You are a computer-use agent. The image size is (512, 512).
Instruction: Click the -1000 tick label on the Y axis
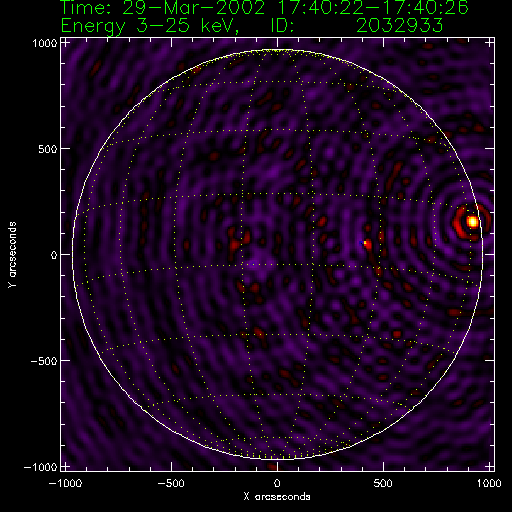41,467
